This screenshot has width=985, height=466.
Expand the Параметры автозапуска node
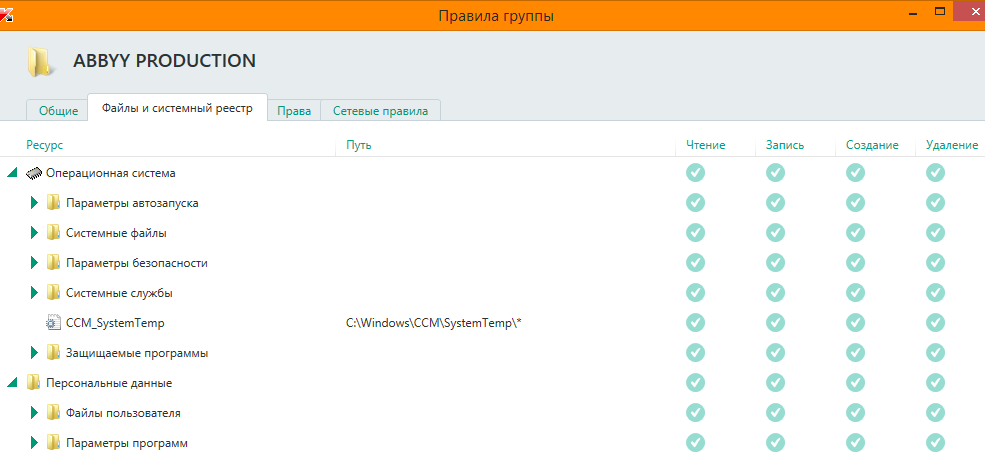pyautogui.click(x=35, y=203)
